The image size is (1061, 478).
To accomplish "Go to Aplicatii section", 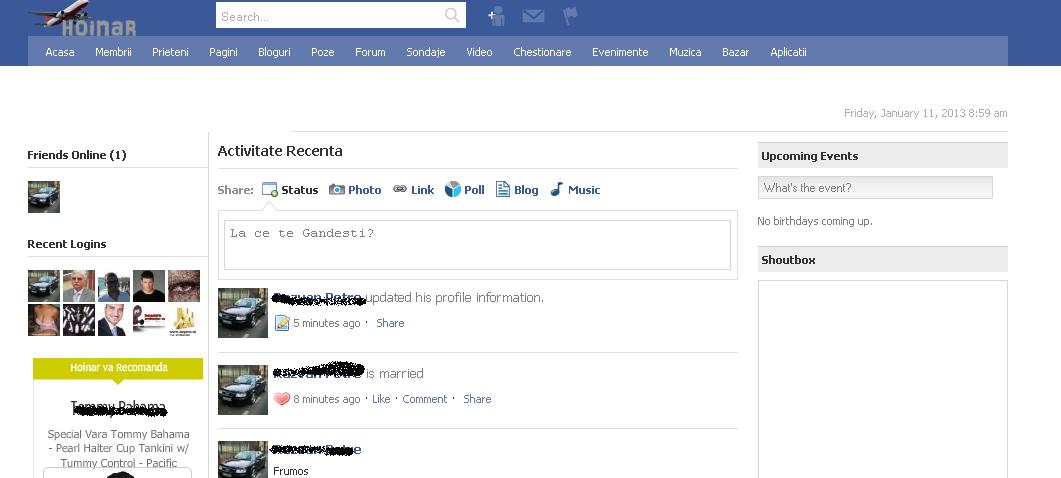I will pyautogui.click(x=788, y=52).
